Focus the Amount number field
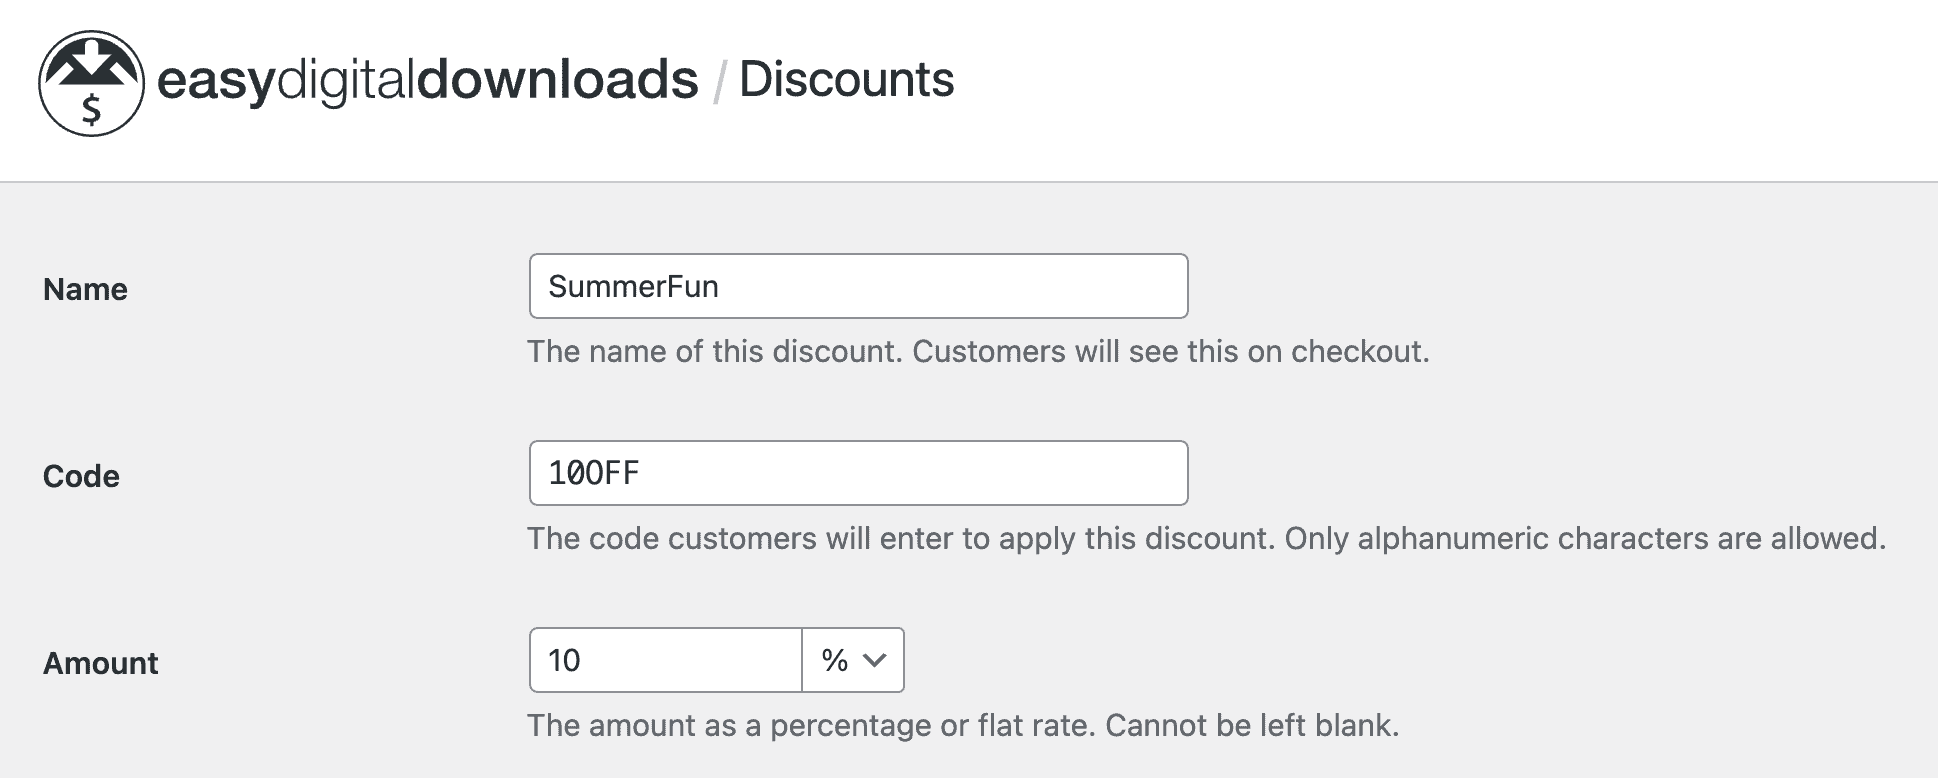The image size is (1938, 778). click(666, 660)
